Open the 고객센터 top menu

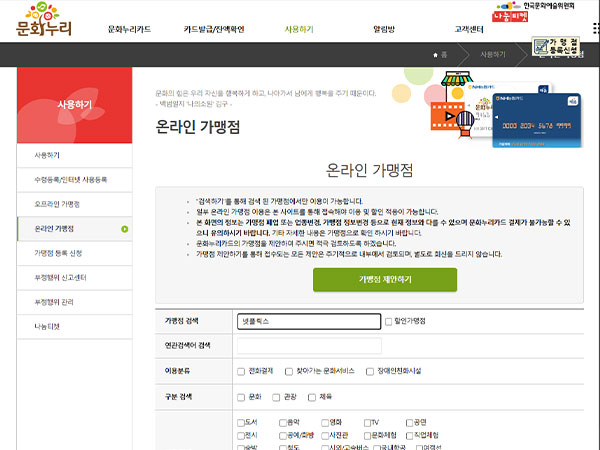pyautogui.click(x=469, y=29)
